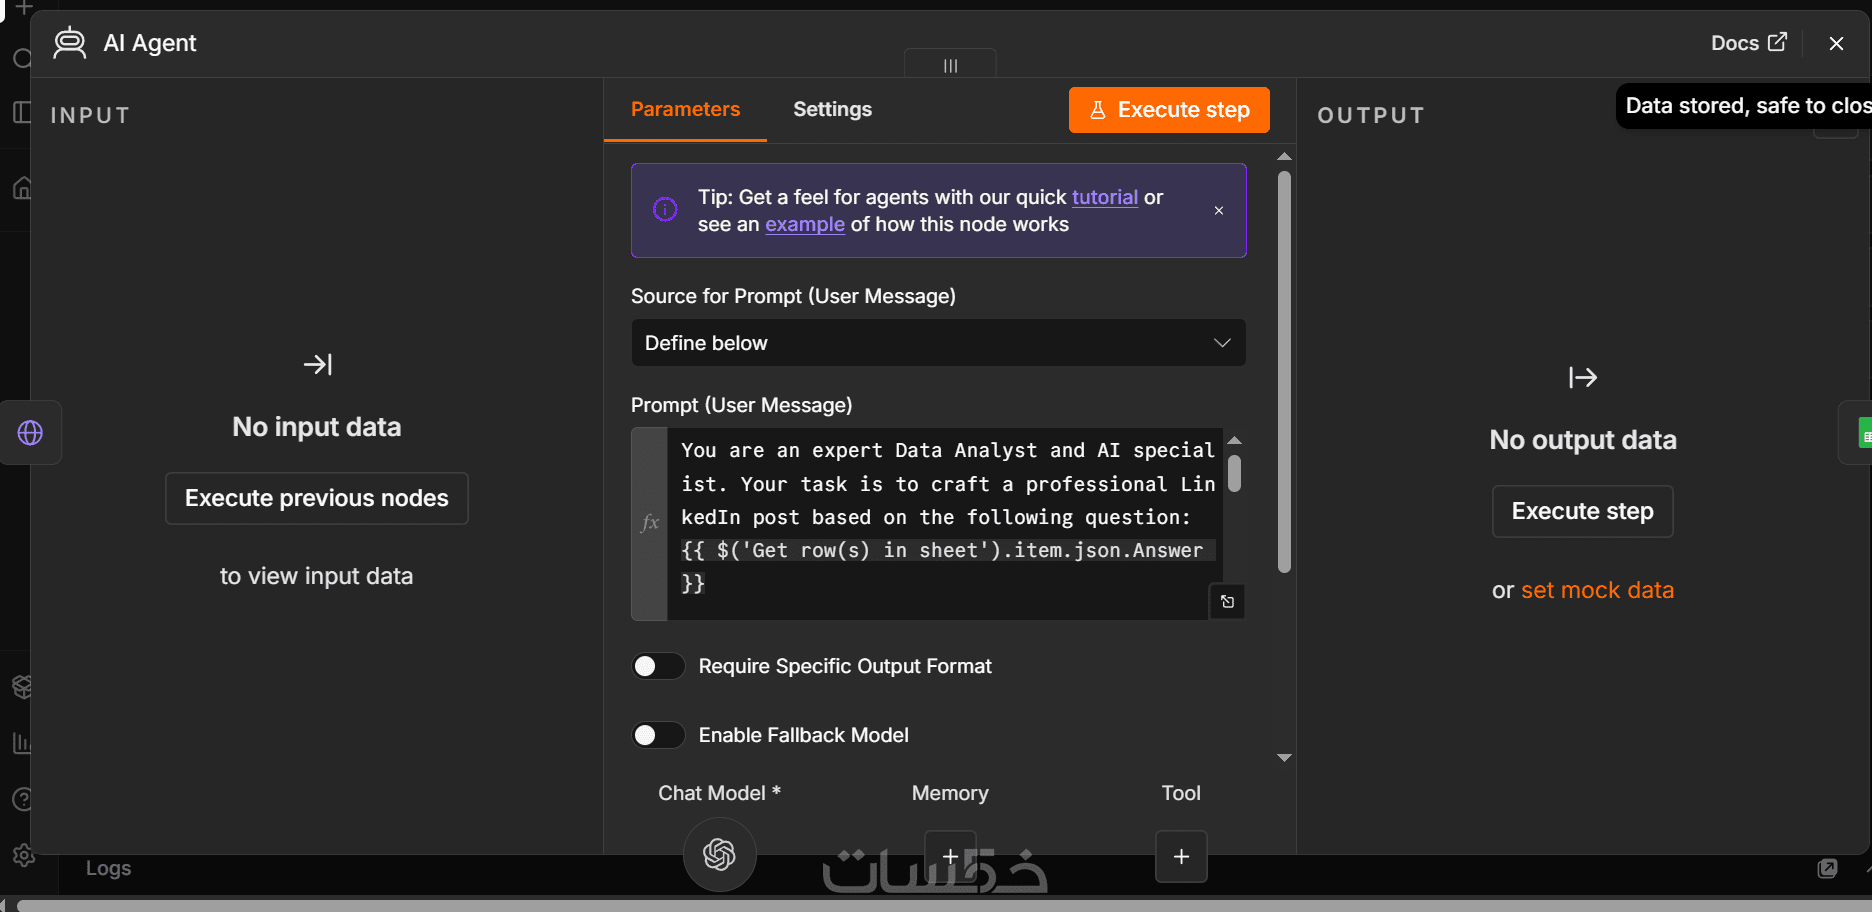Click the home icon in sidebar

click(x=22, y=188)
